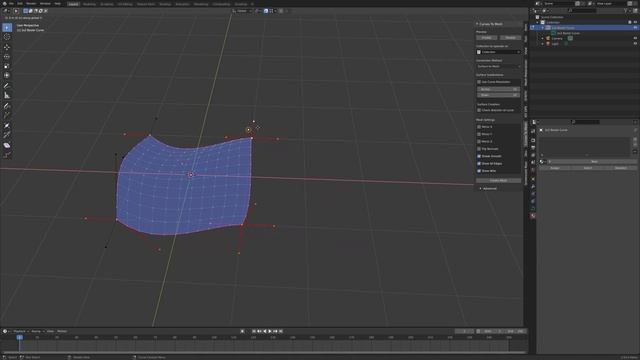Toggle proportional editing icon in viewport header
The height and width of the screenshot is (360, 640).
pyautogui.click(x=281, y=11)
